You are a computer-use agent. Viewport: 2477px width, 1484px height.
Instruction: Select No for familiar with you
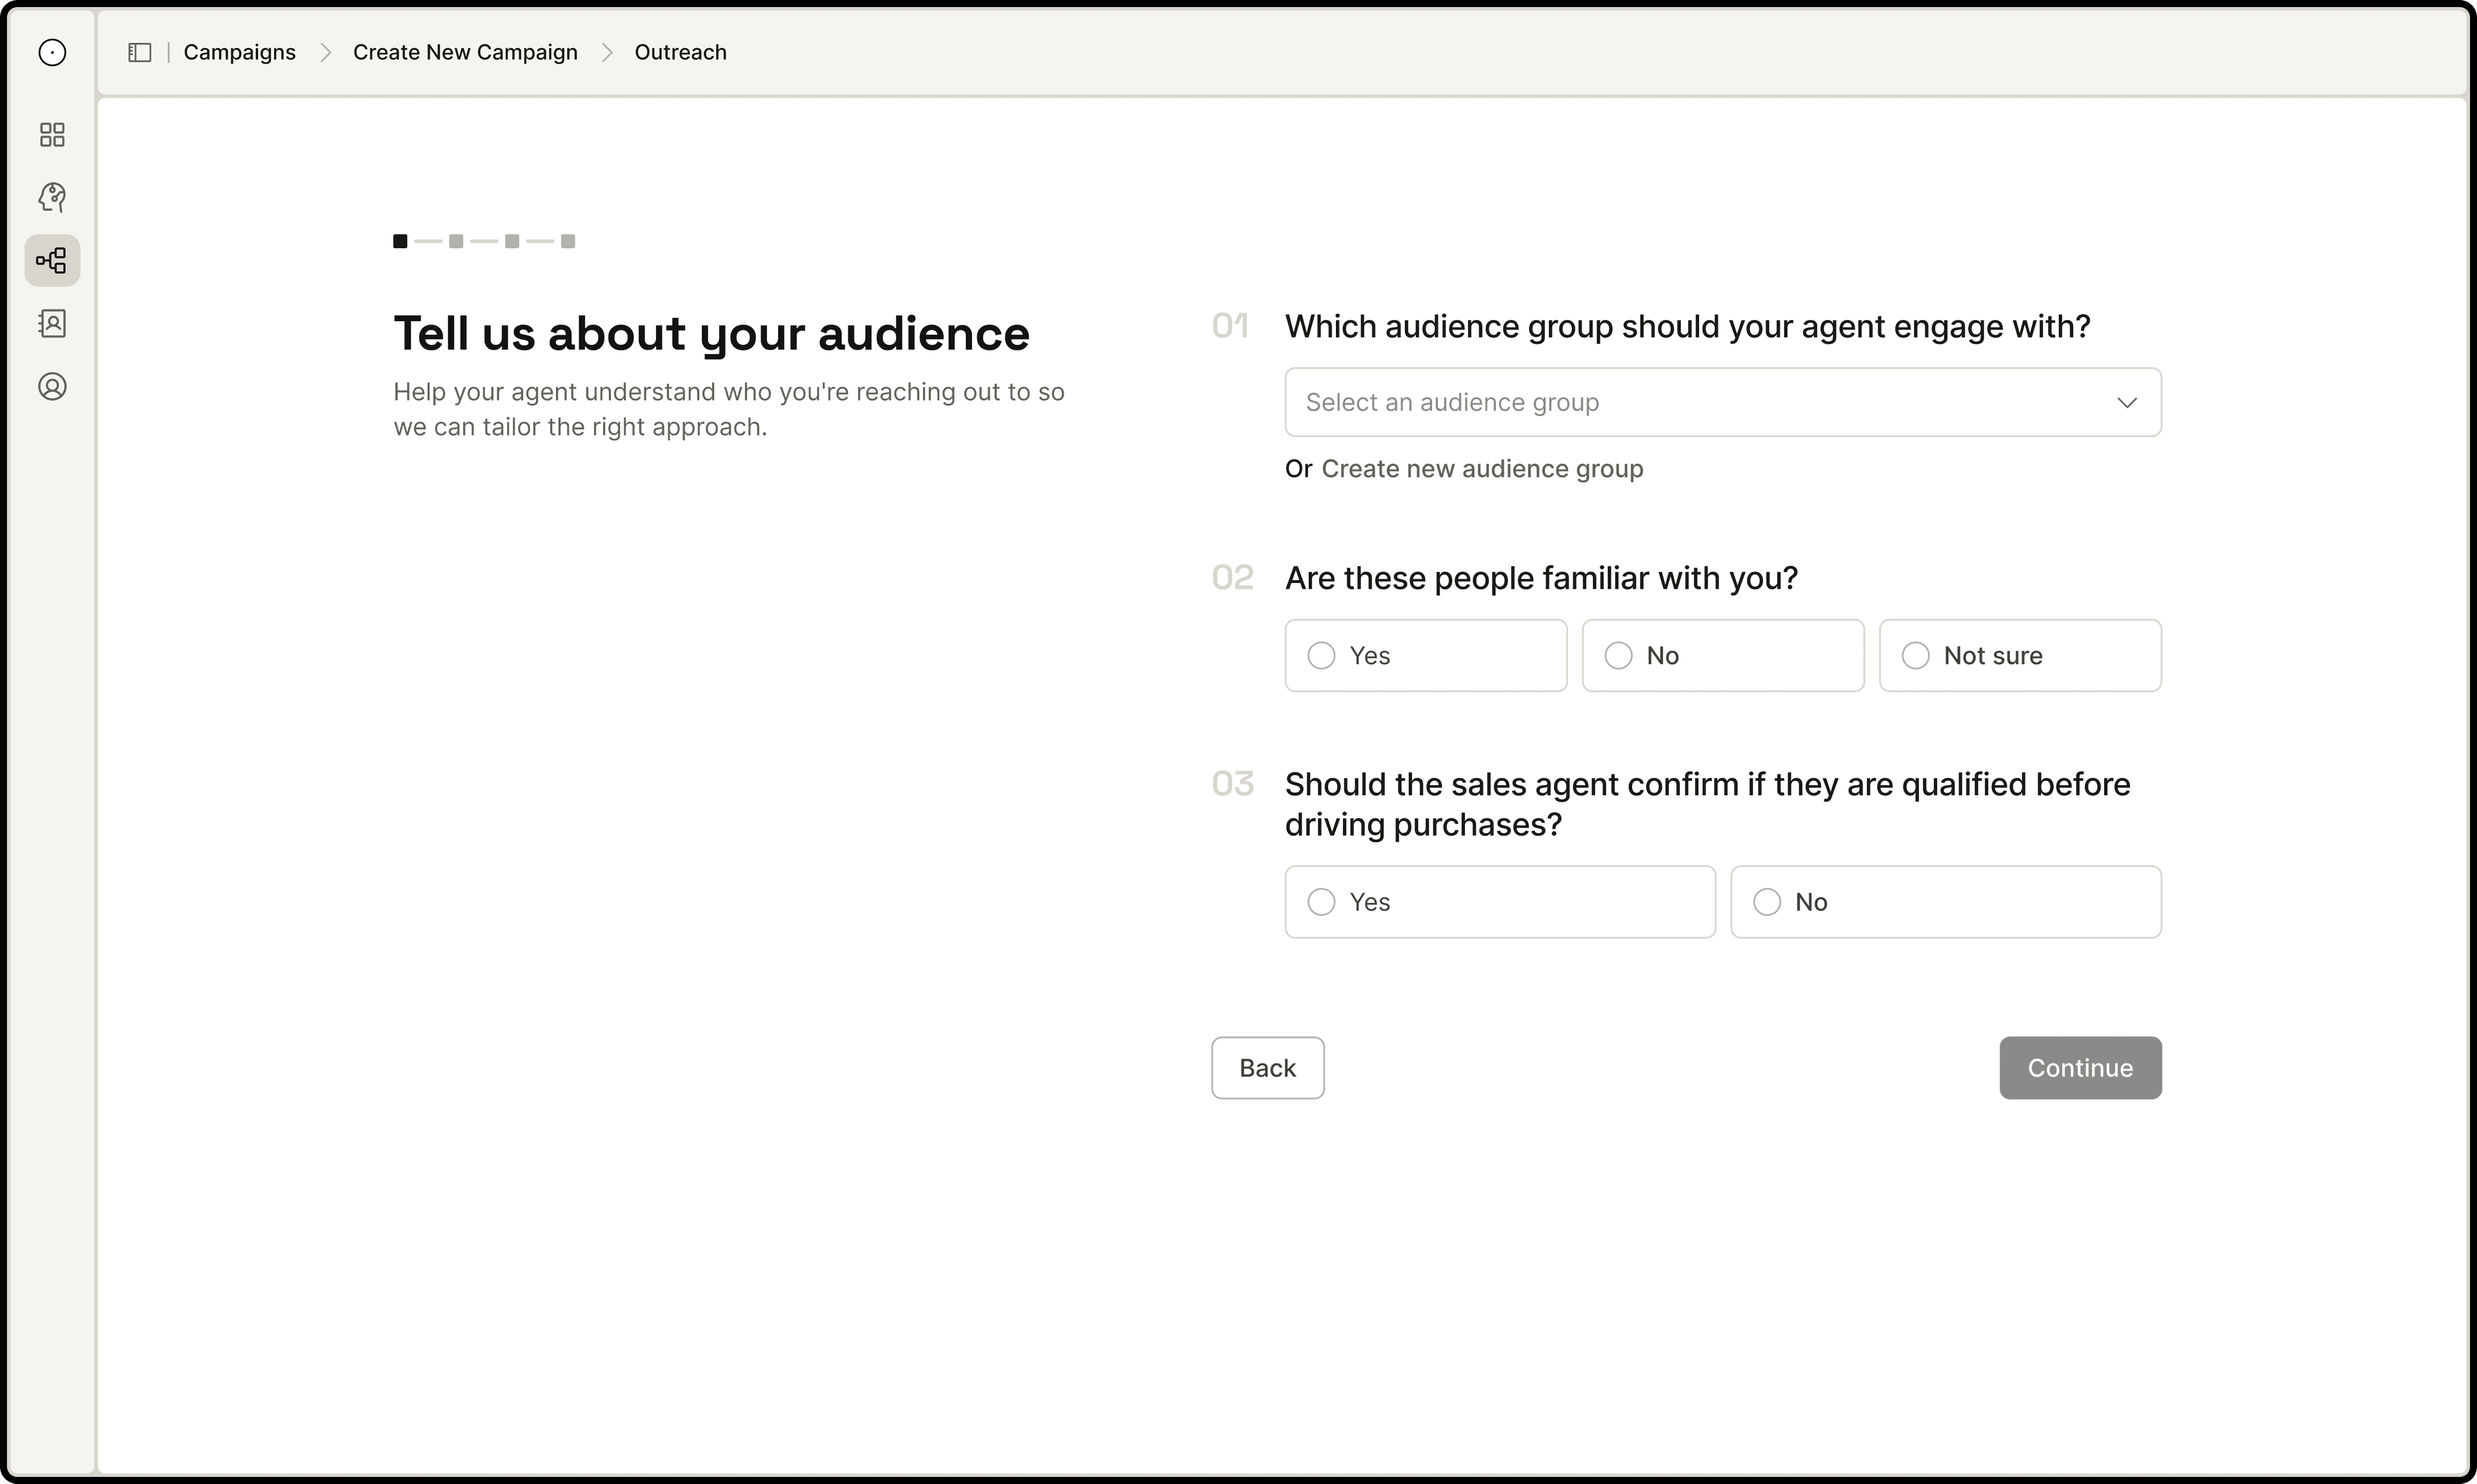point(1722,655)
